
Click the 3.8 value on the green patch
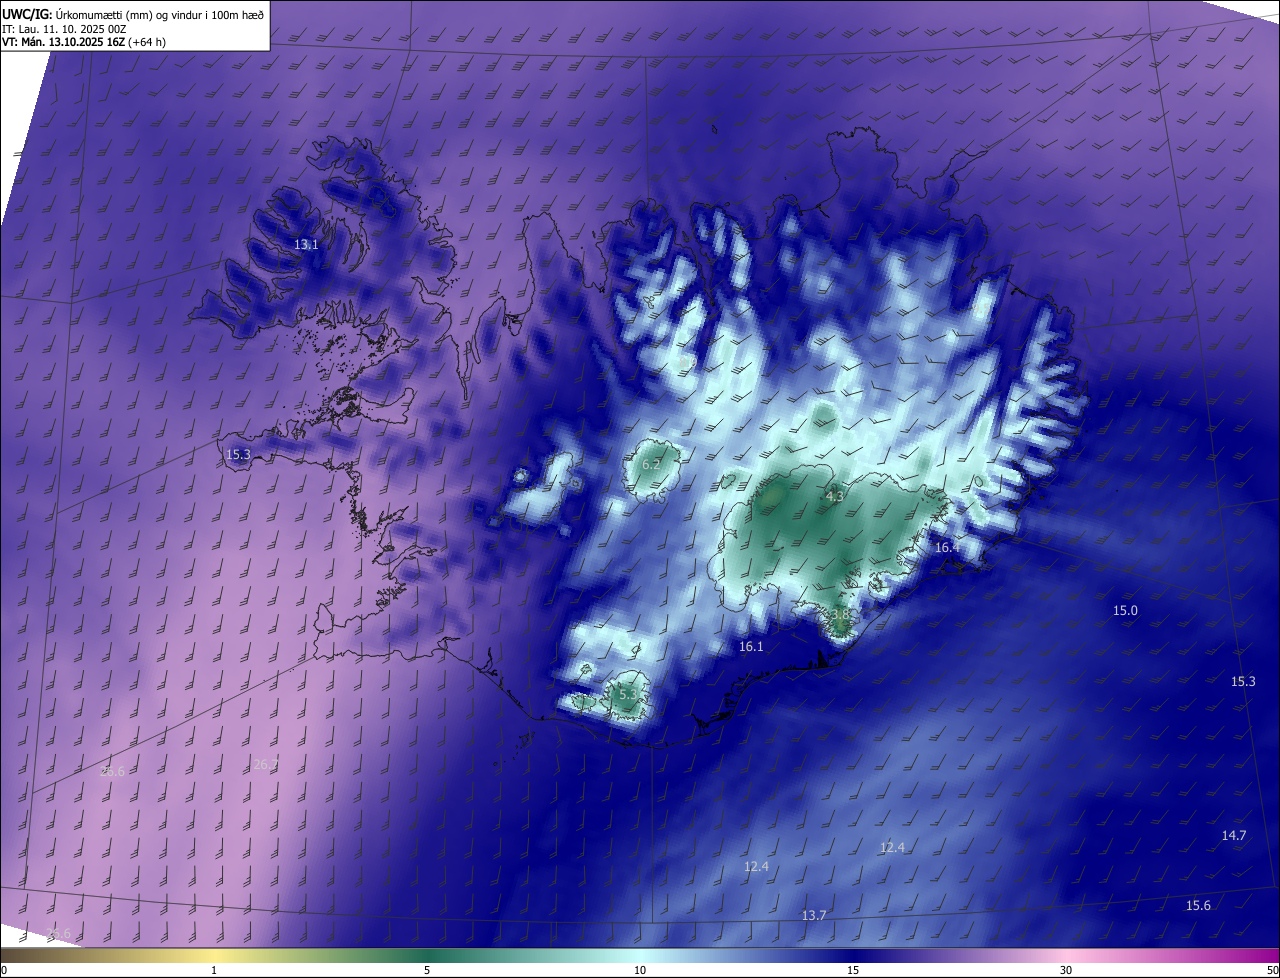click(x=840, y=614)
